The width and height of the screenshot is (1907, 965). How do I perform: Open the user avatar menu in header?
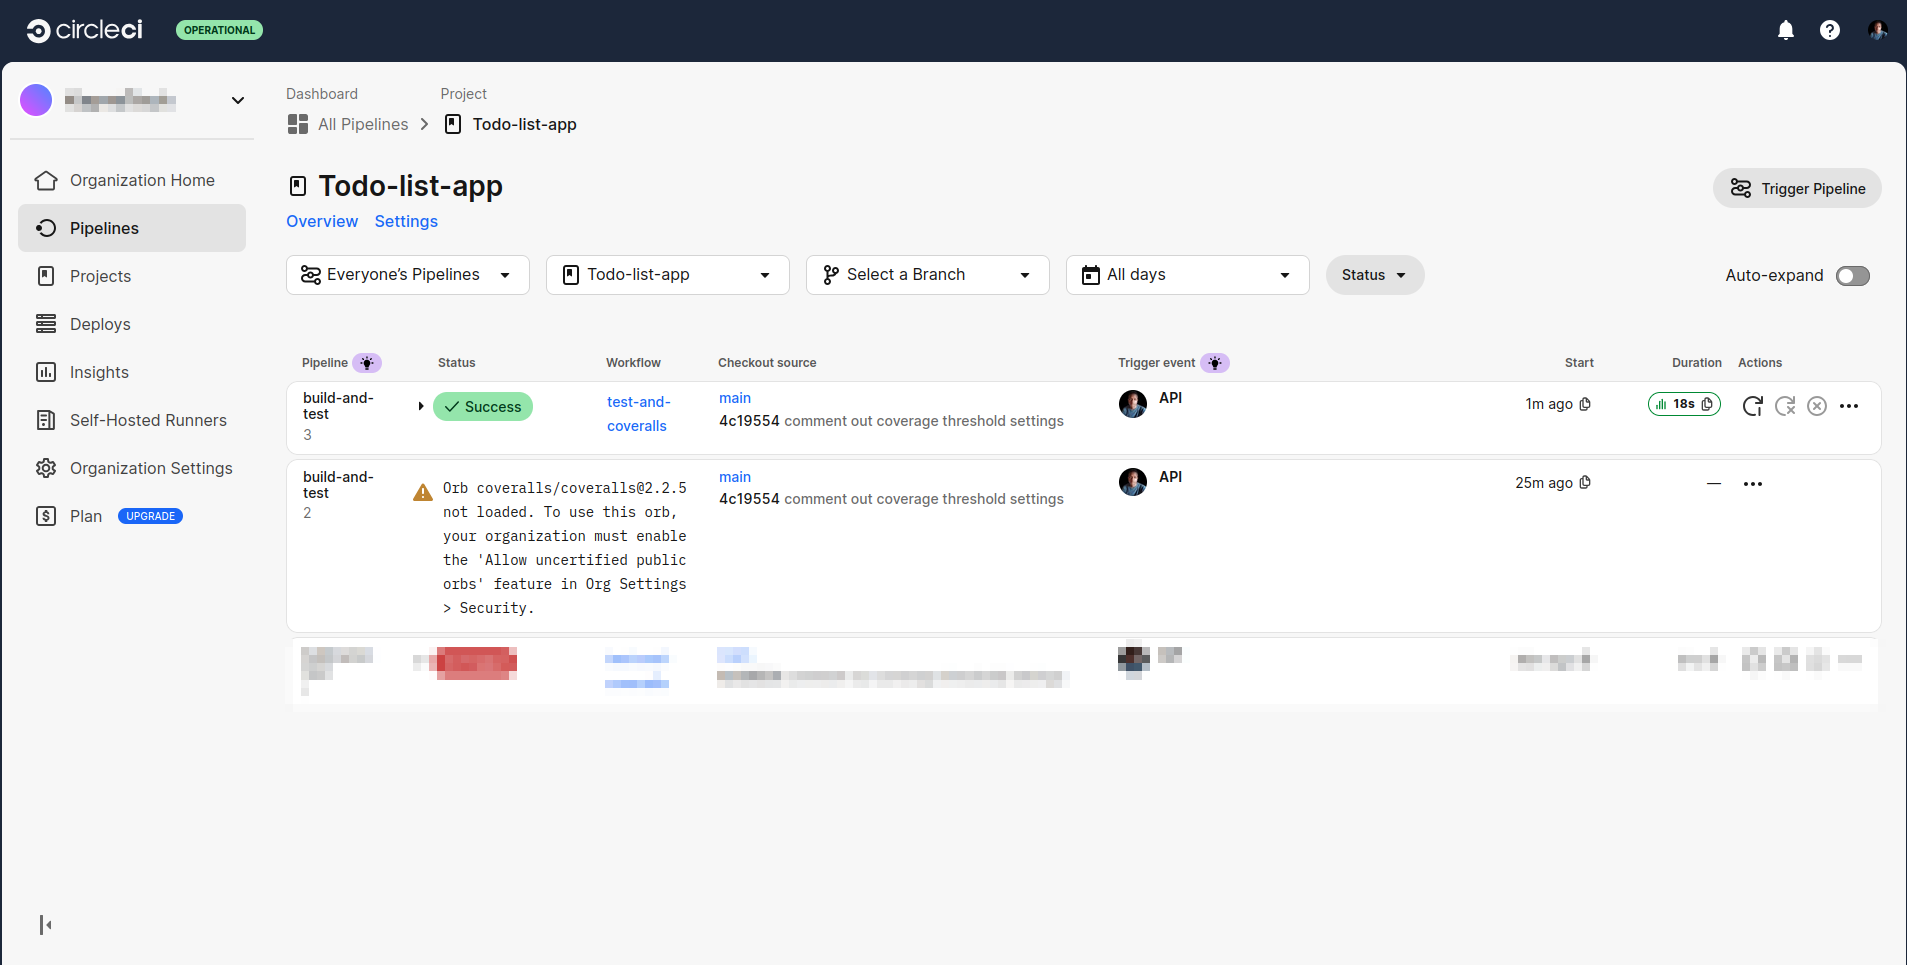click(x=1878, y=30)
